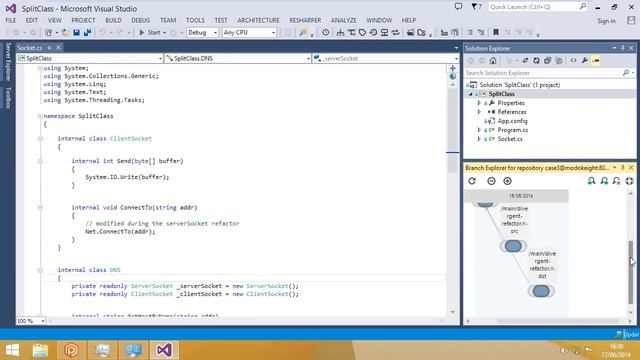Open the Toolbox side tab

[x=8, y=98]
